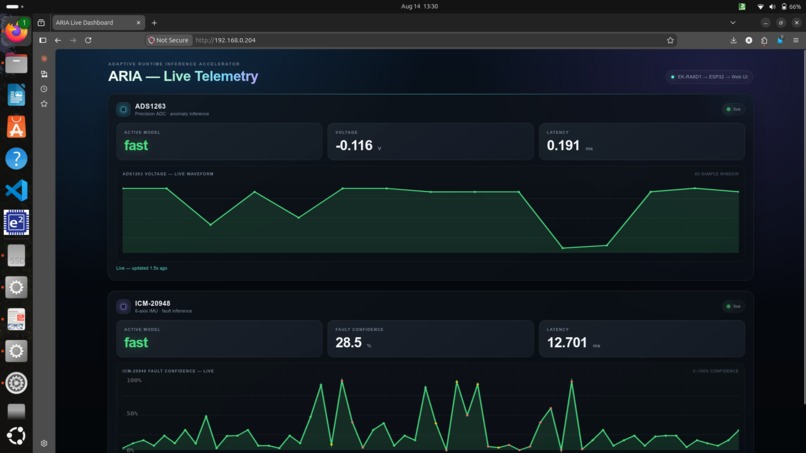Open the Files manager in dock

16,64
